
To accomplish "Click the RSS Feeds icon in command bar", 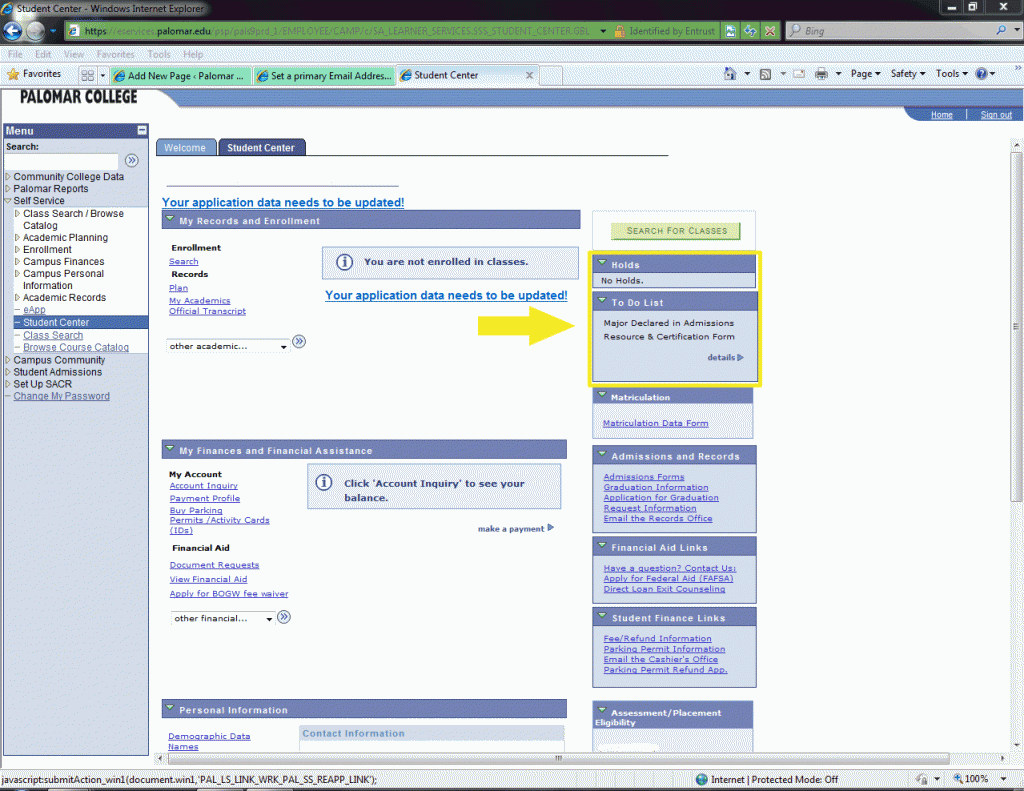I will pos(765,74).
